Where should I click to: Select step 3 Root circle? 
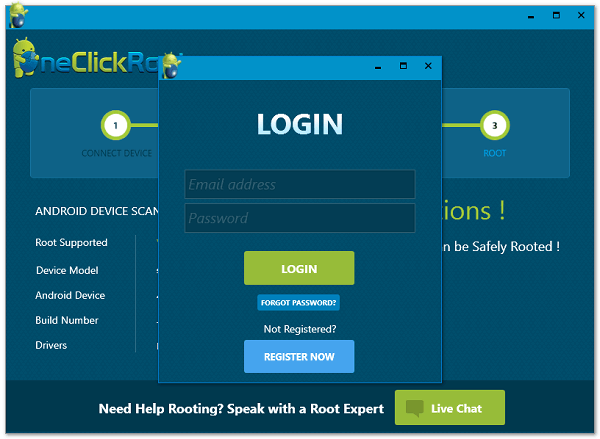pos(494,125)
